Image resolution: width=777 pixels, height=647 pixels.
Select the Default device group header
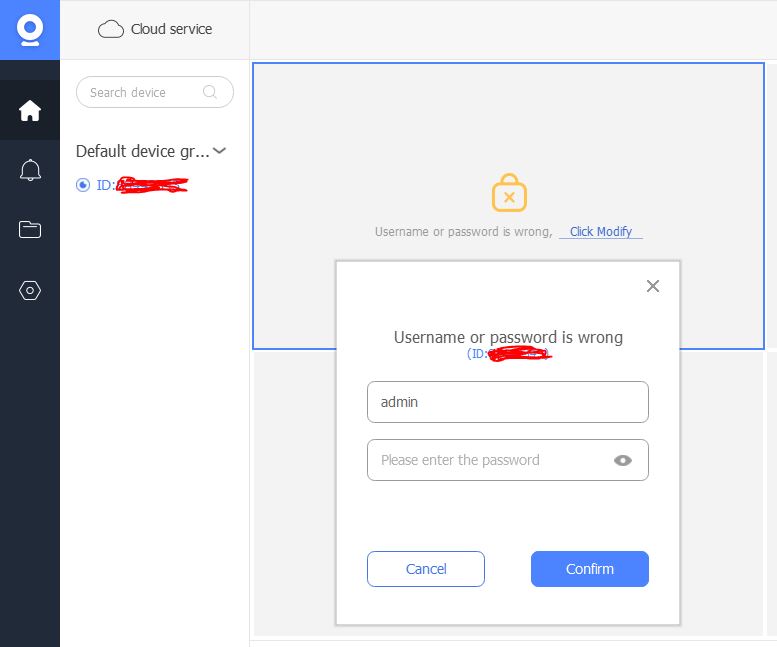(143, 152)
